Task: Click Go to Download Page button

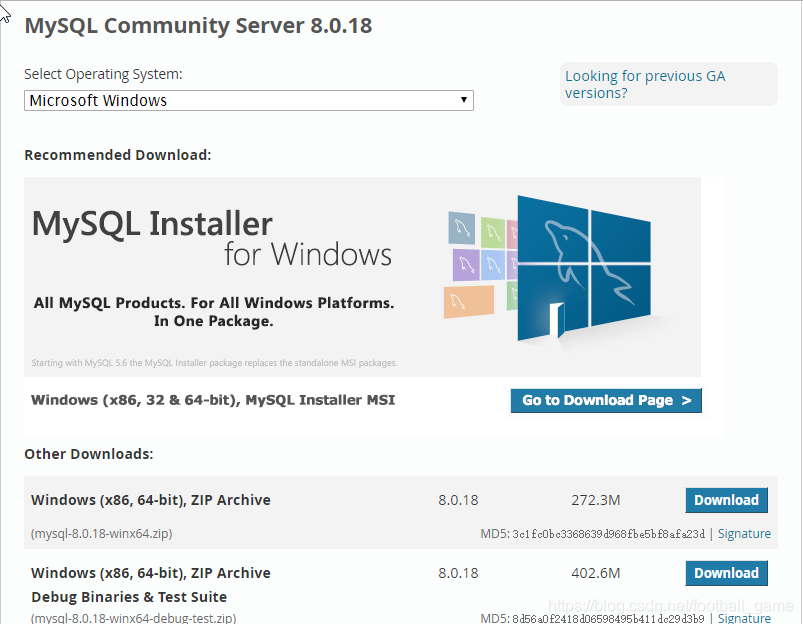Action: coord(606,400)
